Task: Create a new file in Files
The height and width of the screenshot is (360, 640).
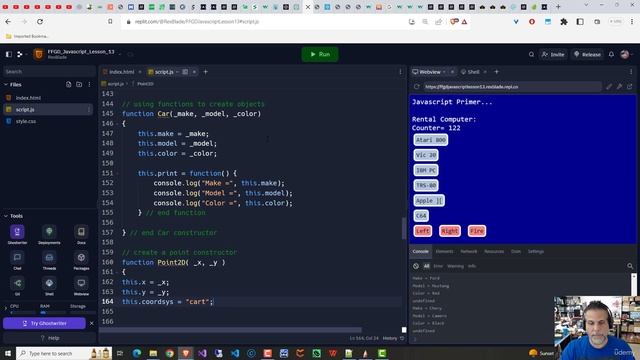Action: tap(69, 84)
